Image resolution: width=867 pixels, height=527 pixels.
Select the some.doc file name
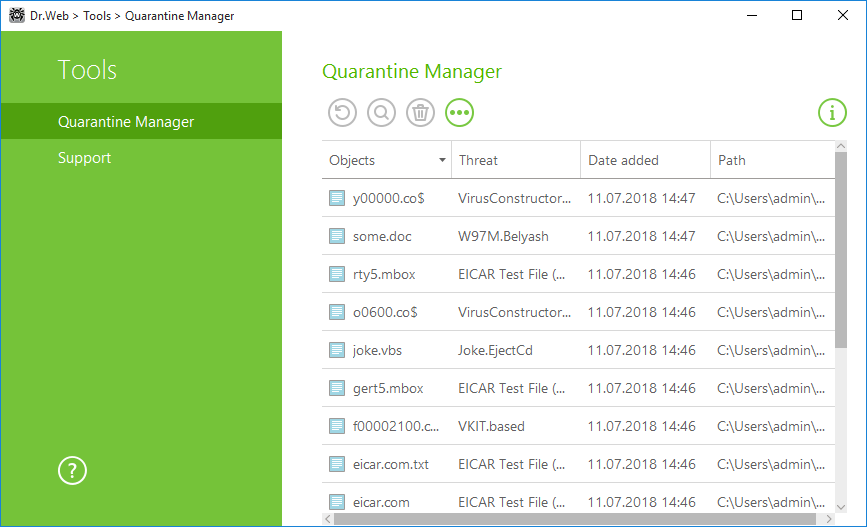click(382, 236)
